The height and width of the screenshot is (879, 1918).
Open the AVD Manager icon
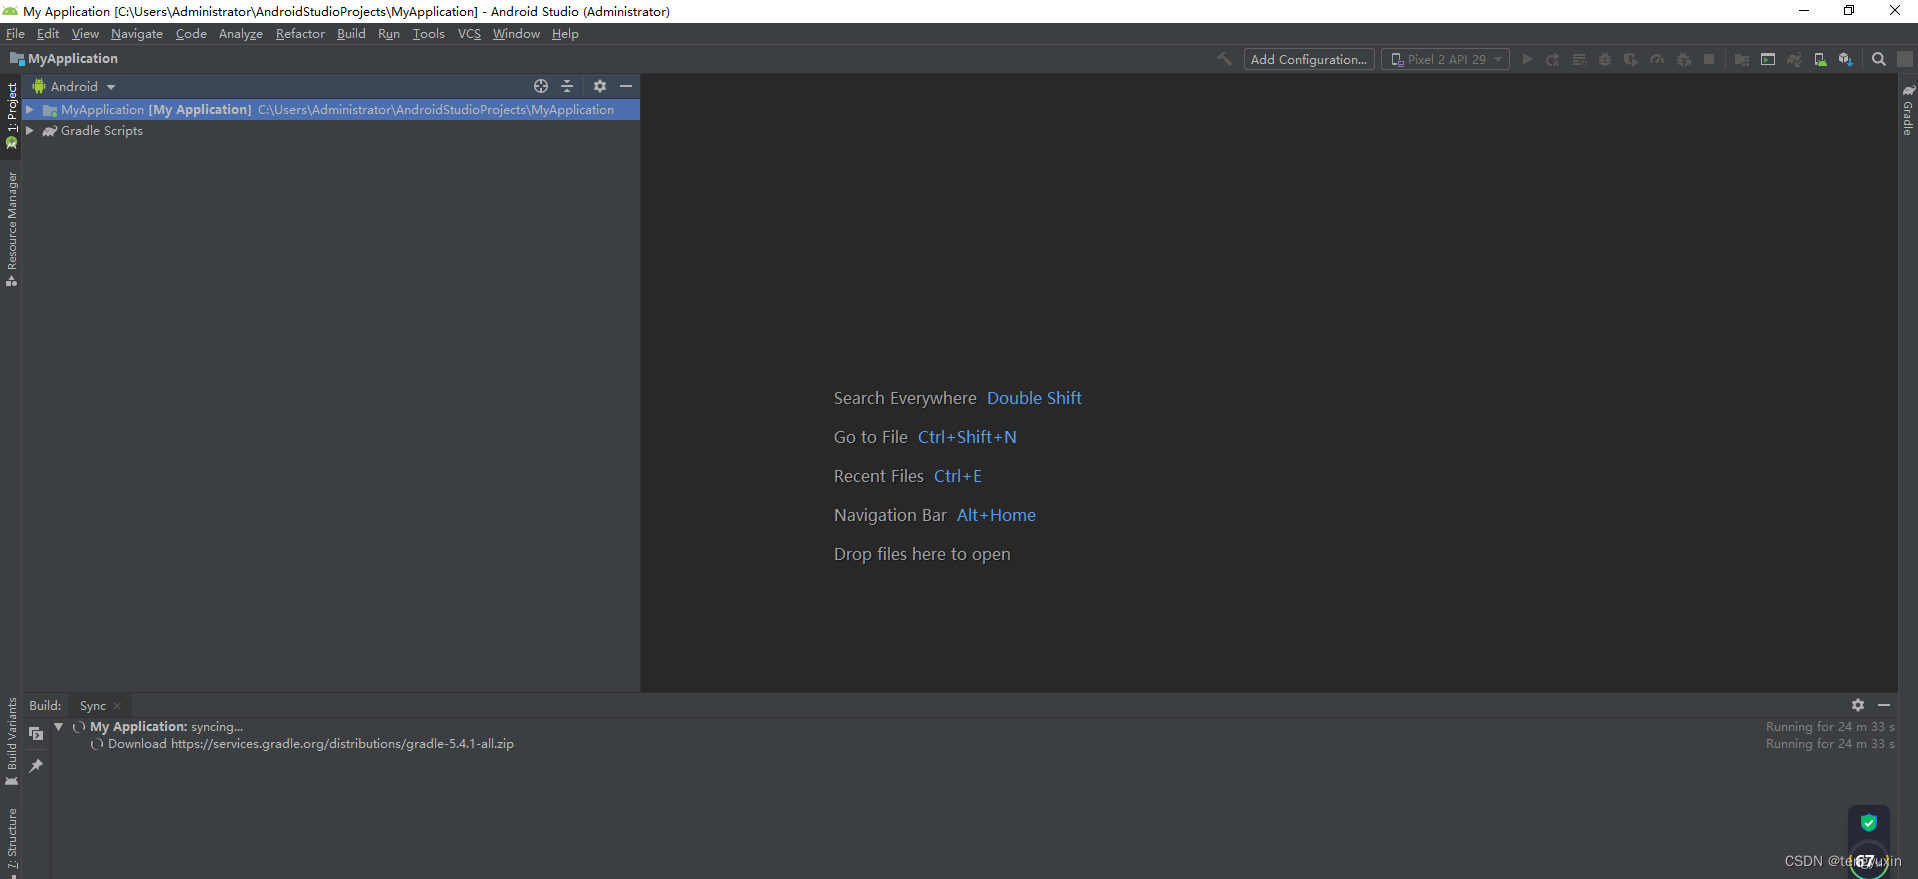tap(1820, 59)
